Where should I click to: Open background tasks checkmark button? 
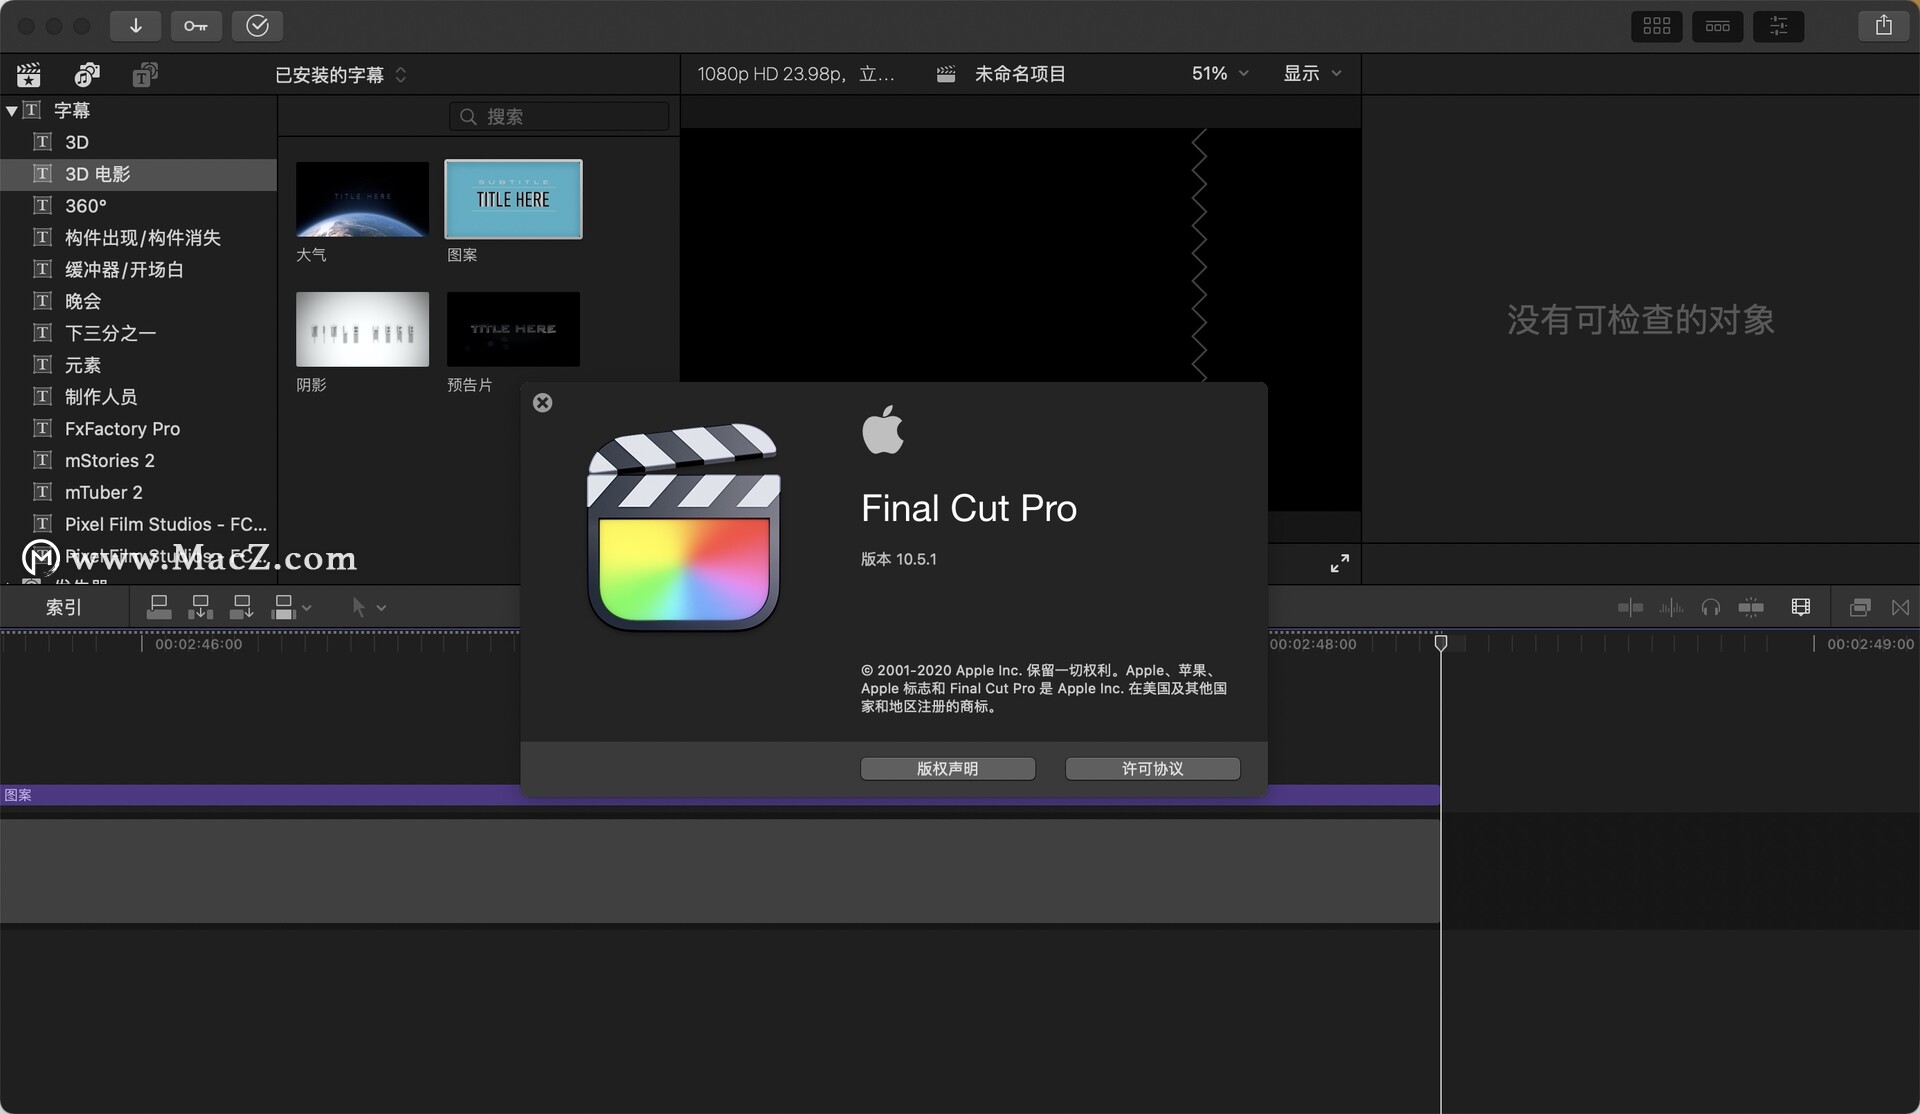click(257, 26)
